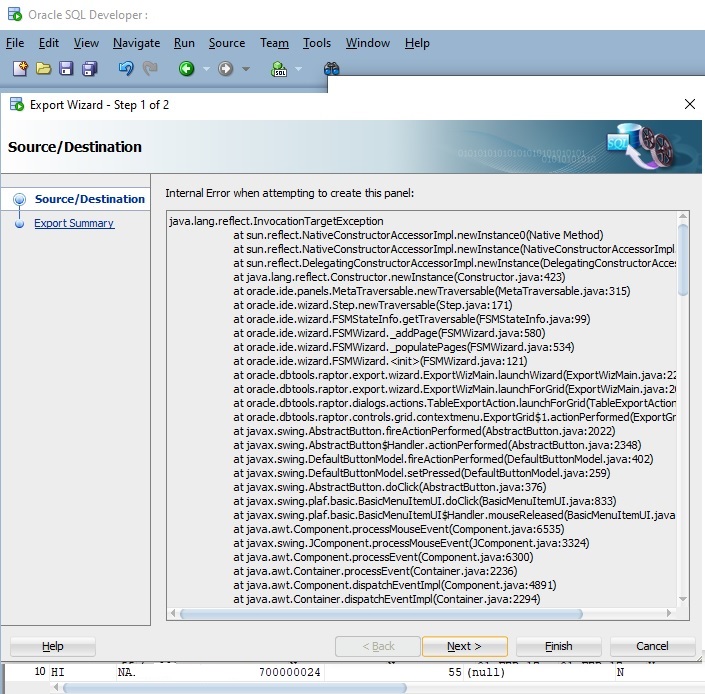Open the Run menu

coord(184,43)
